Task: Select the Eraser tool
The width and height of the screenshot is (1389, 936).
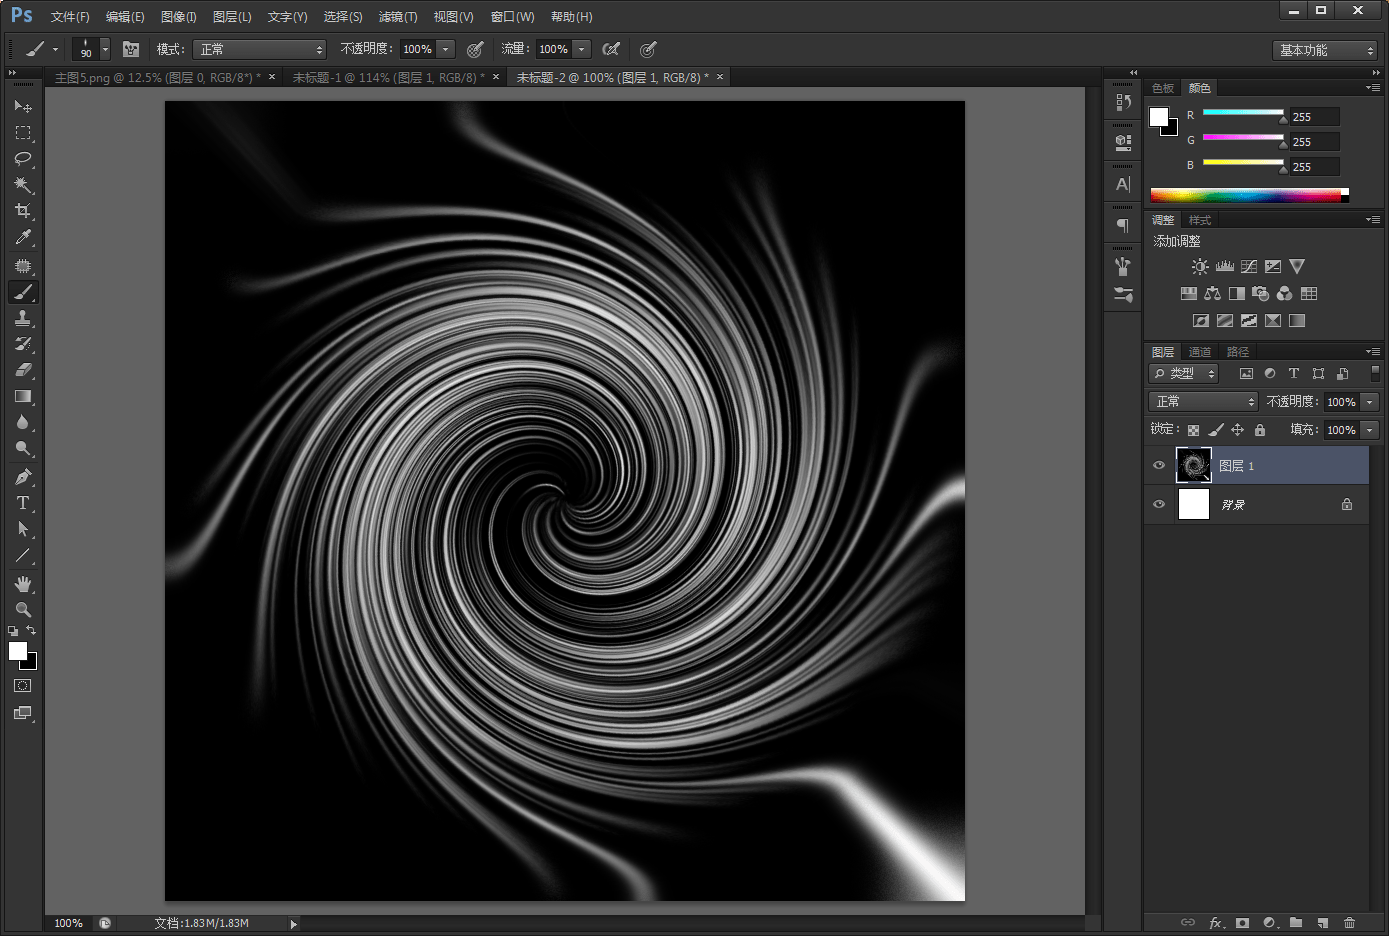Action: [23, 370]
